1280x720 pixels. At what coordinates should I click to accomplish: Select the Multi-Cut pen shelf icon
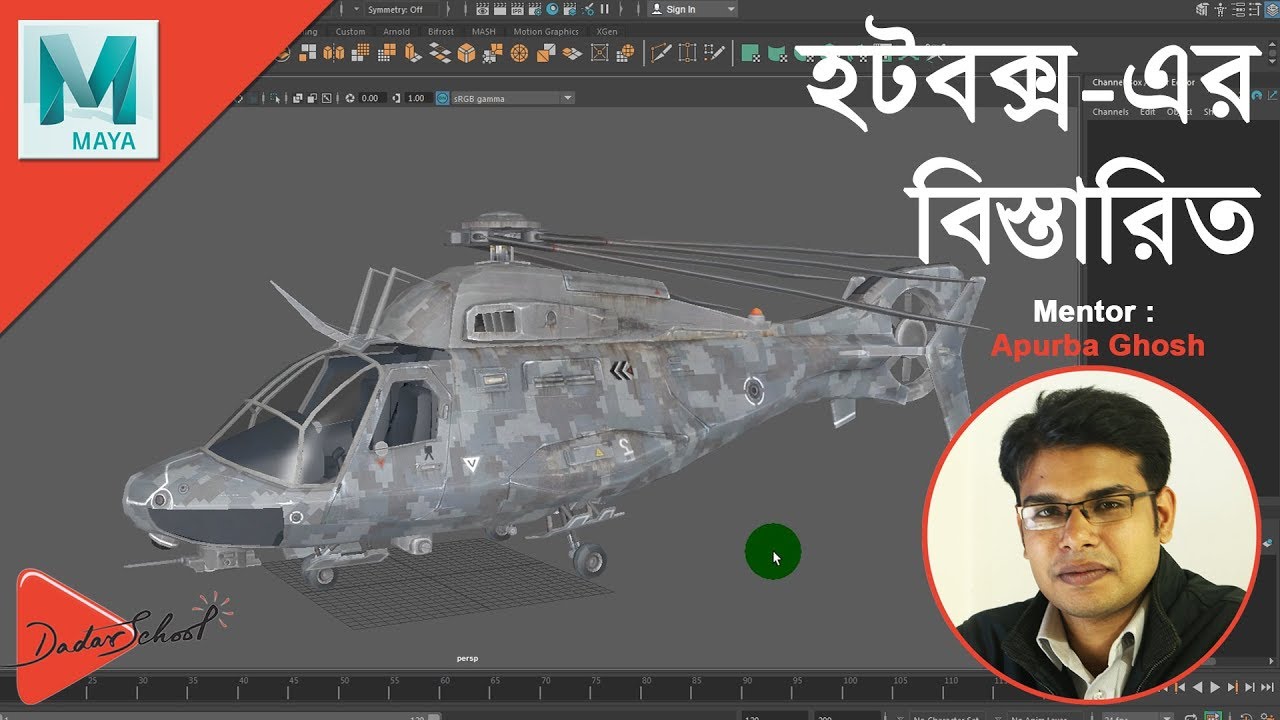point(661,52)
